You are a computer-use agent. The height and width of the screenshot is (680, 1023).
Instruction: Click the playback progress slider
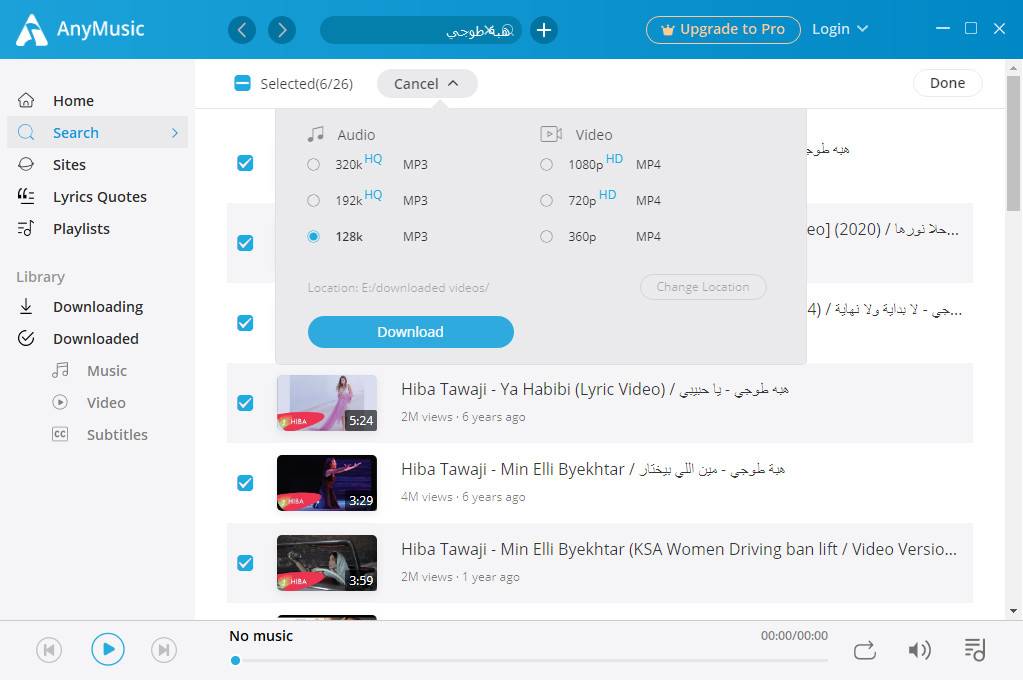[x=528, y=660]
